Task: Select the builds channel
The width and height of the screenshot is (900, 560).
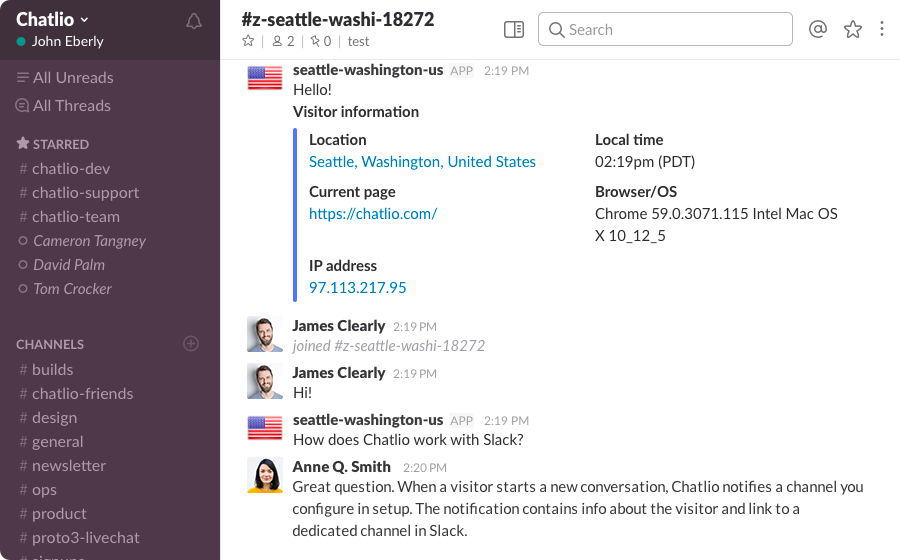Action: click(x=46, y=370)
